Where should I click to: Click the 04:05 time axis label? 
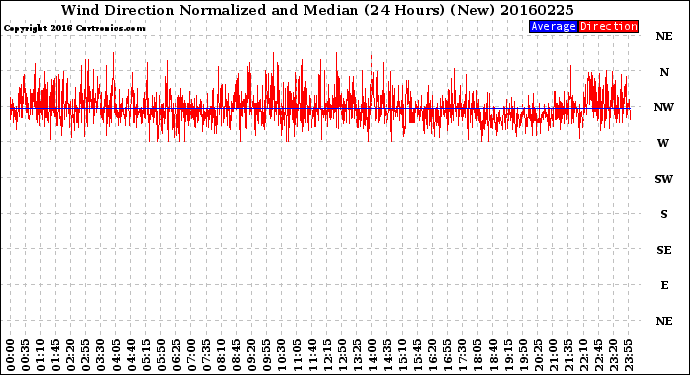116,355
